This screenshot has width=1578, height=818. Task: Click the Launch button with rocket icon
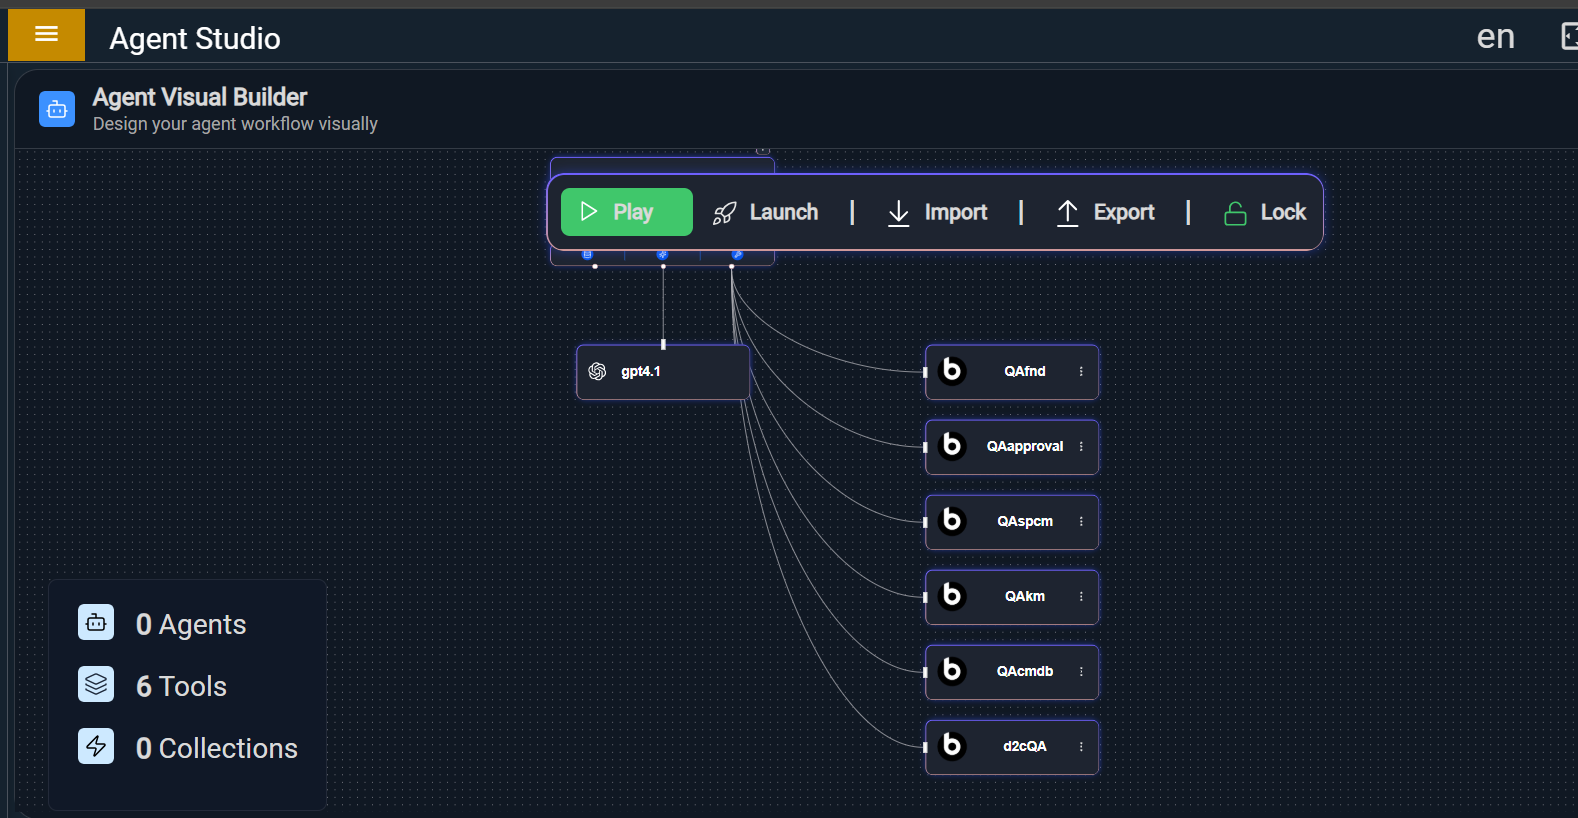tap(765, 212)
